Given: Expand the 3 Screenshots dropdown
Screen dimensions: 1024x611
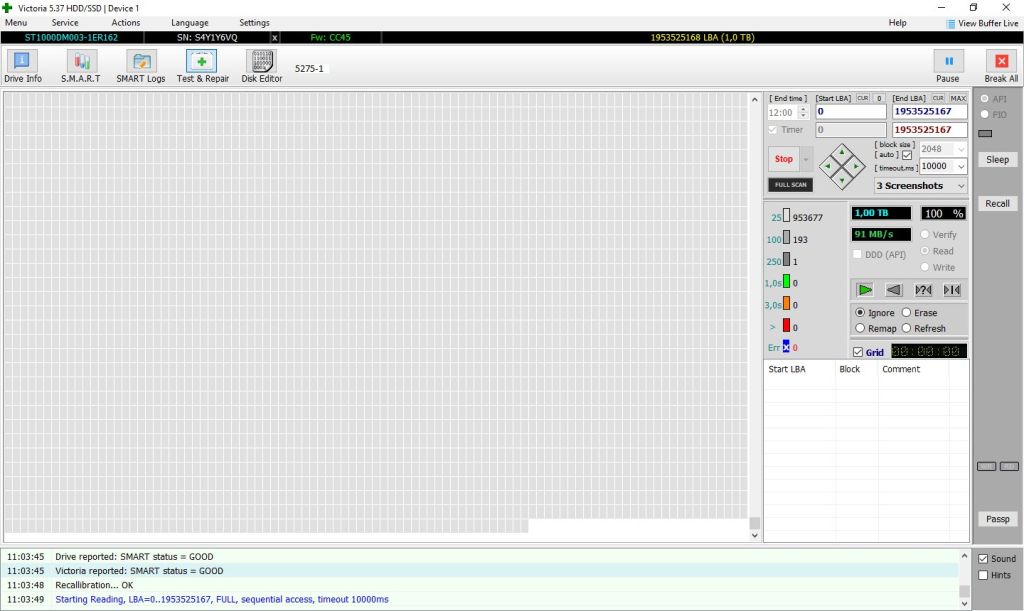Looking at the screenshot, I should tap(920, 185).
